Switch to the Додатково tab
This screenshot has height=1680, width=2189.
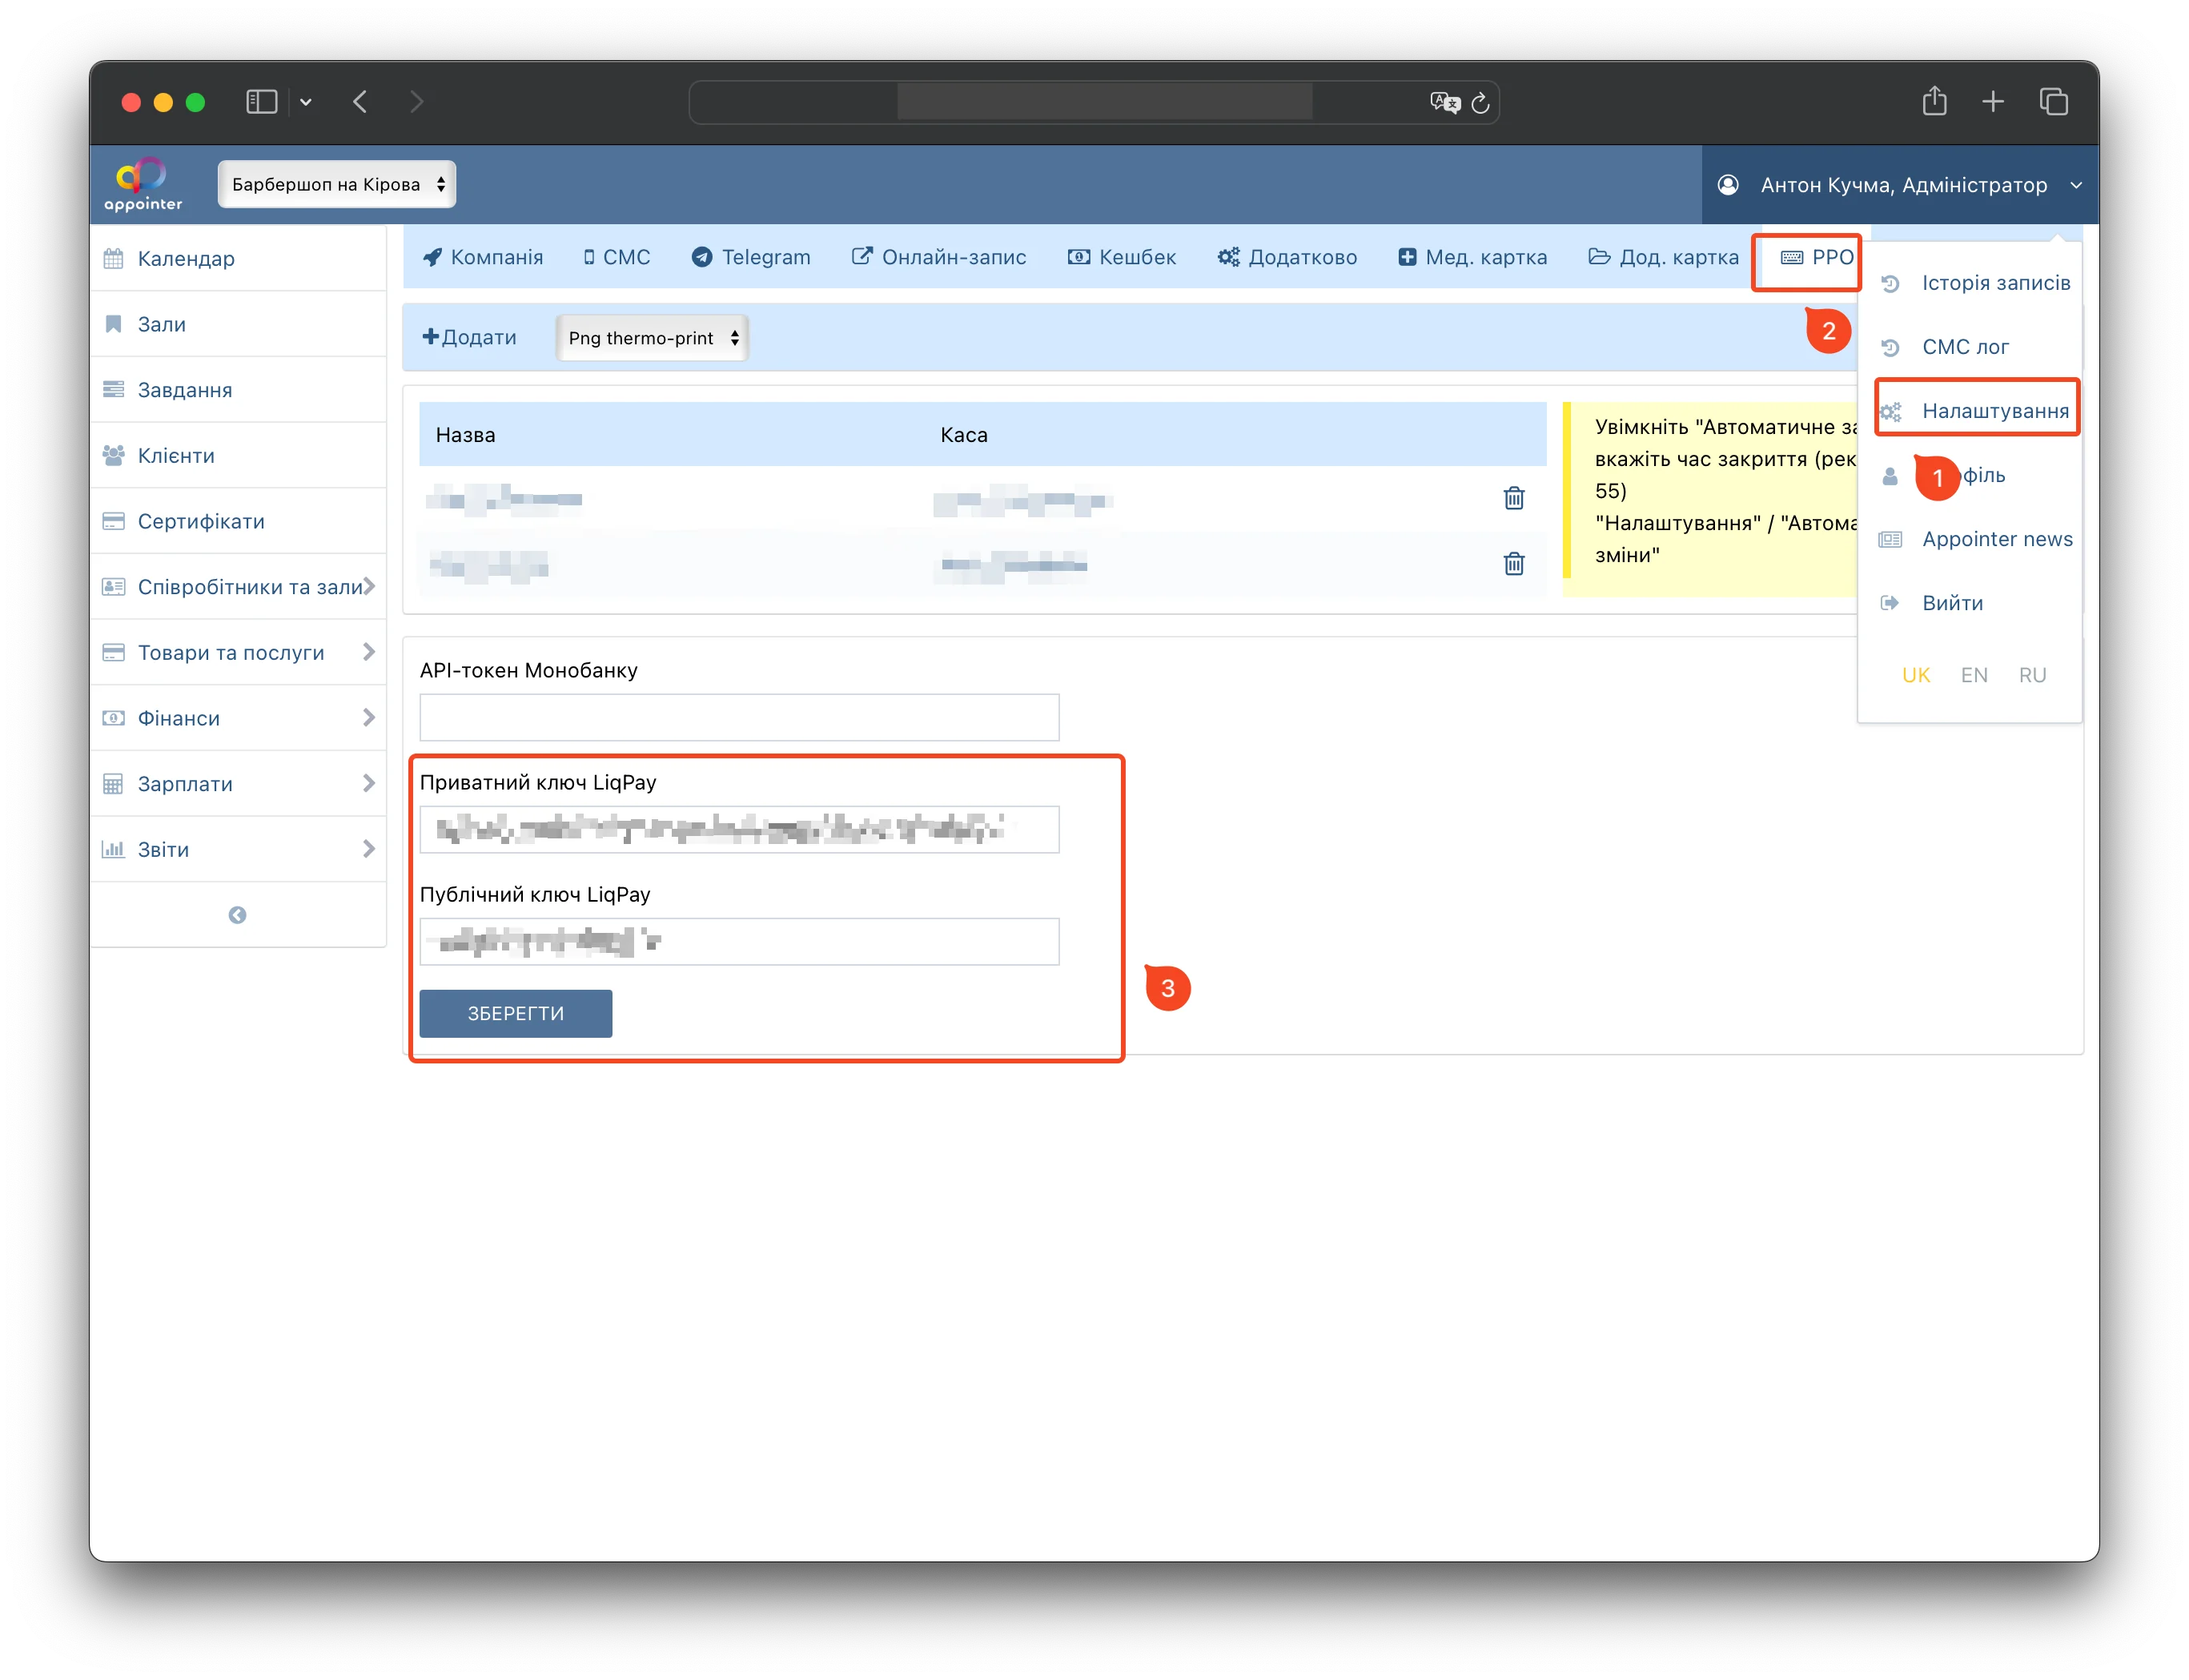1287,257
